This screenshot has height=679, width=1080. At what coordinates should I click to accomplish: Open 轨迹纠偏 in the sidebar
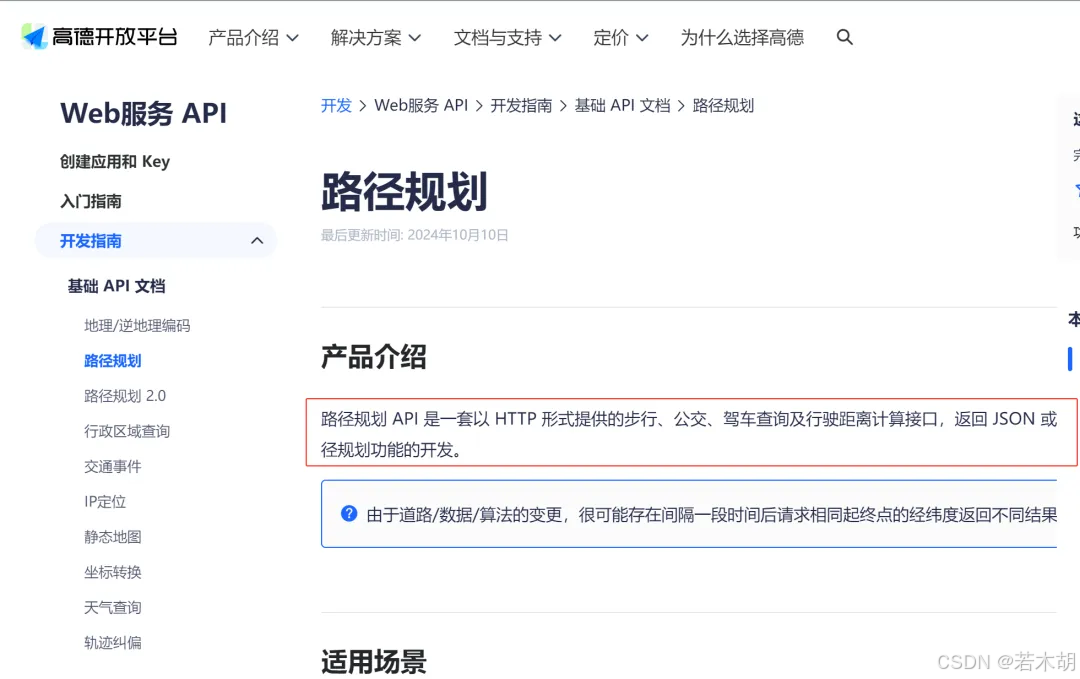112,643
